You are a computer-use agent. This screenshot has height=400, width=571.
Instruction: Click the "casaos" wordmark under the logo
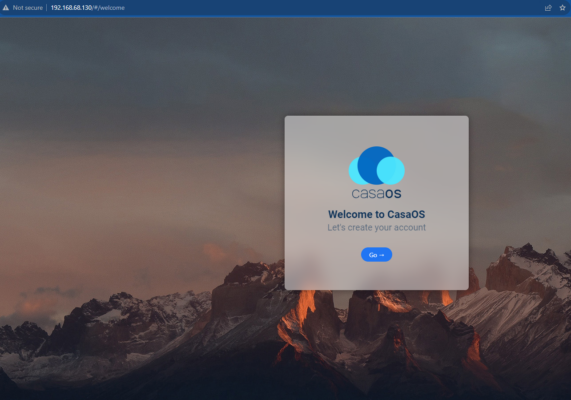(377, 193)
